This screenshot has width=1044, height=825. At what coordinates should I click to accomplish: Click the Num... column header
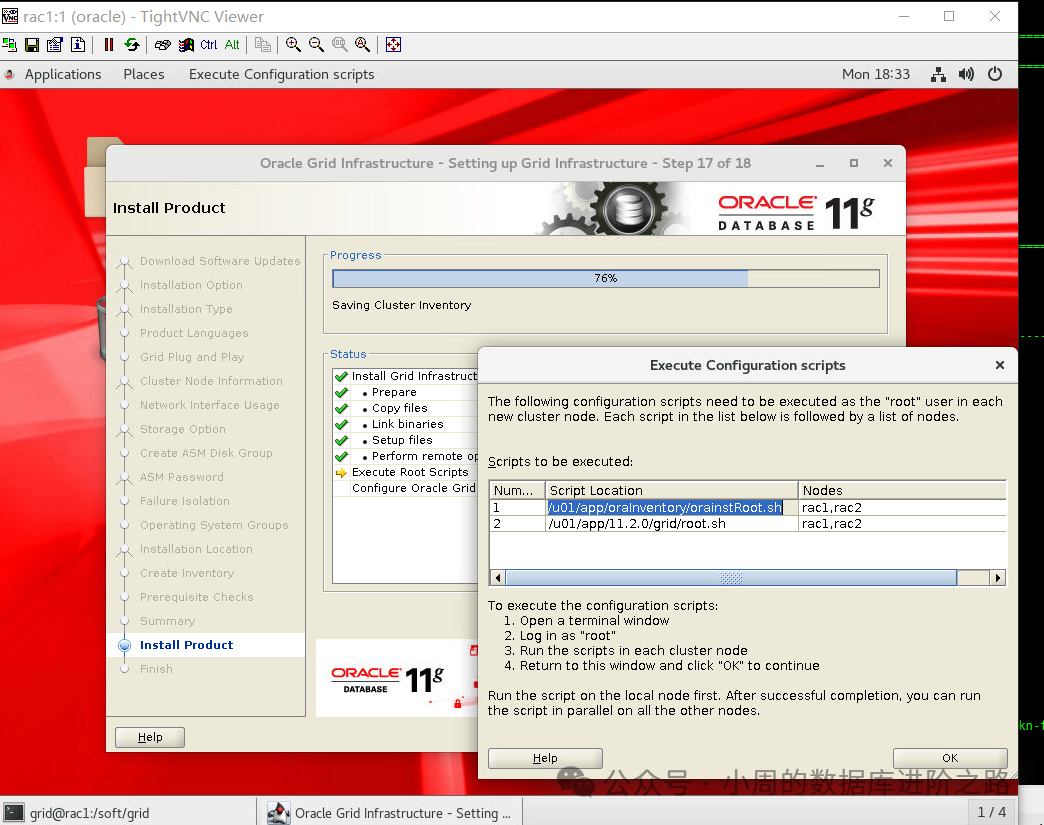tap(517, 490)
